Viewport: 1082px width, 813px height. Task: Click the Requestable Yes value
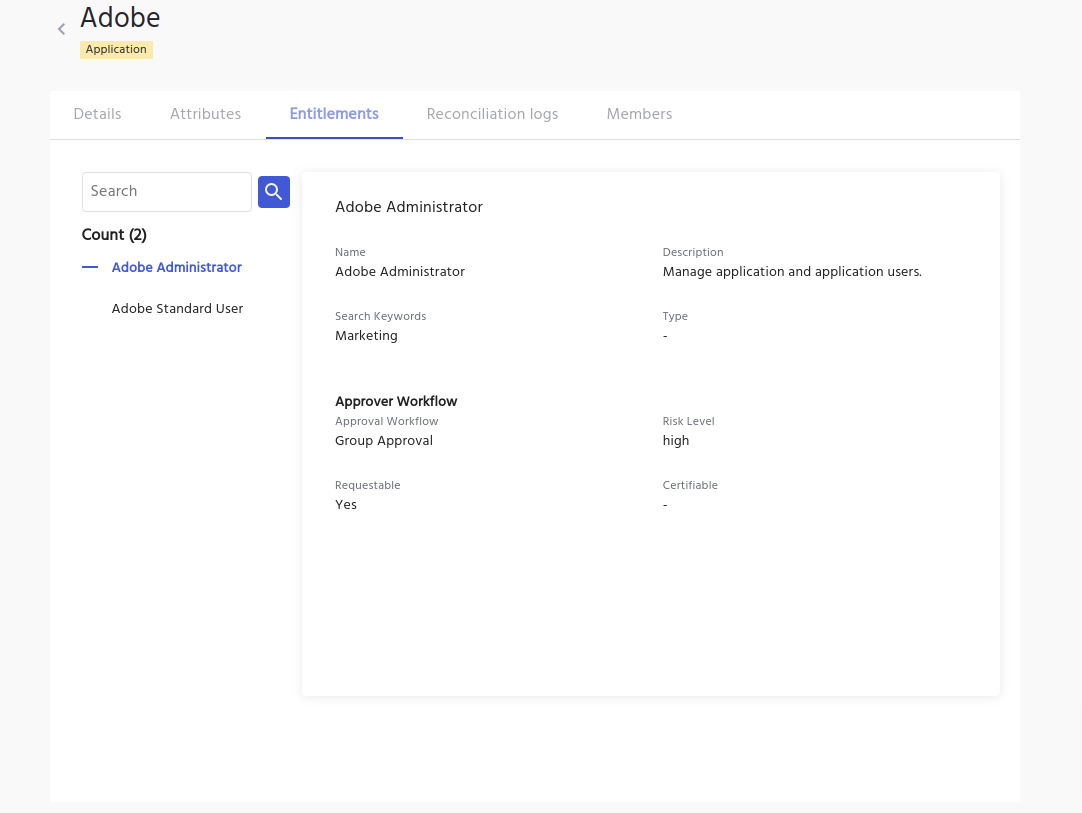(346, 505)
